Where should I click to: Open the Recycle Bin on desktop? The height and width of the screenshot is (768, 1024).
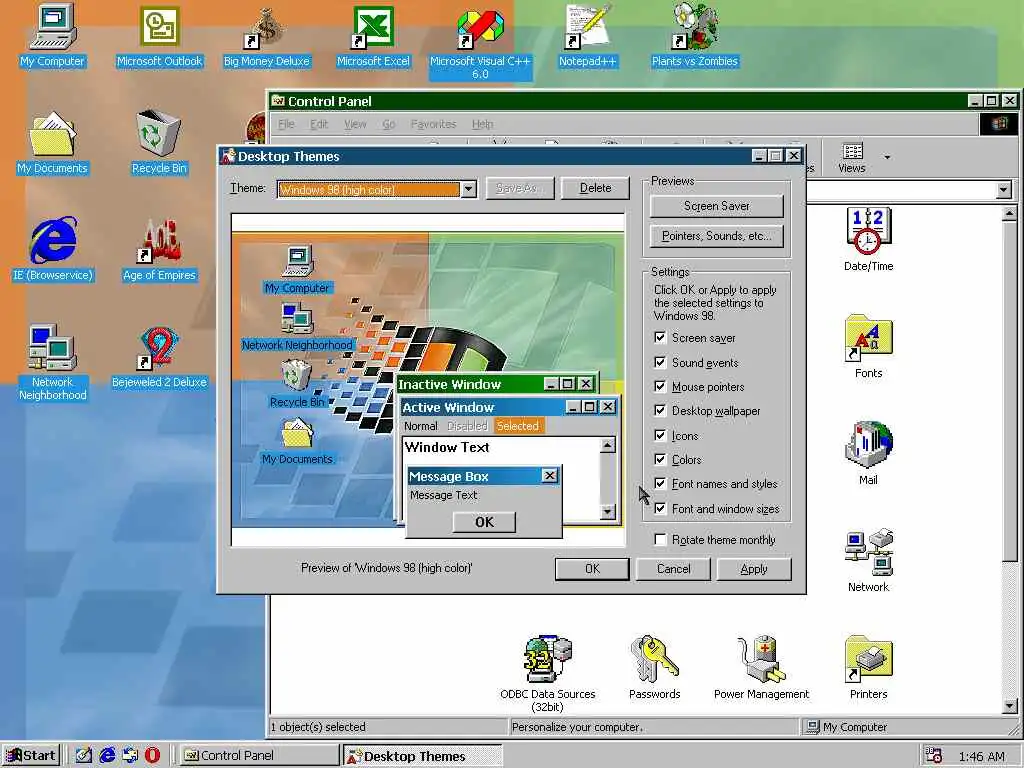(159, 142)
